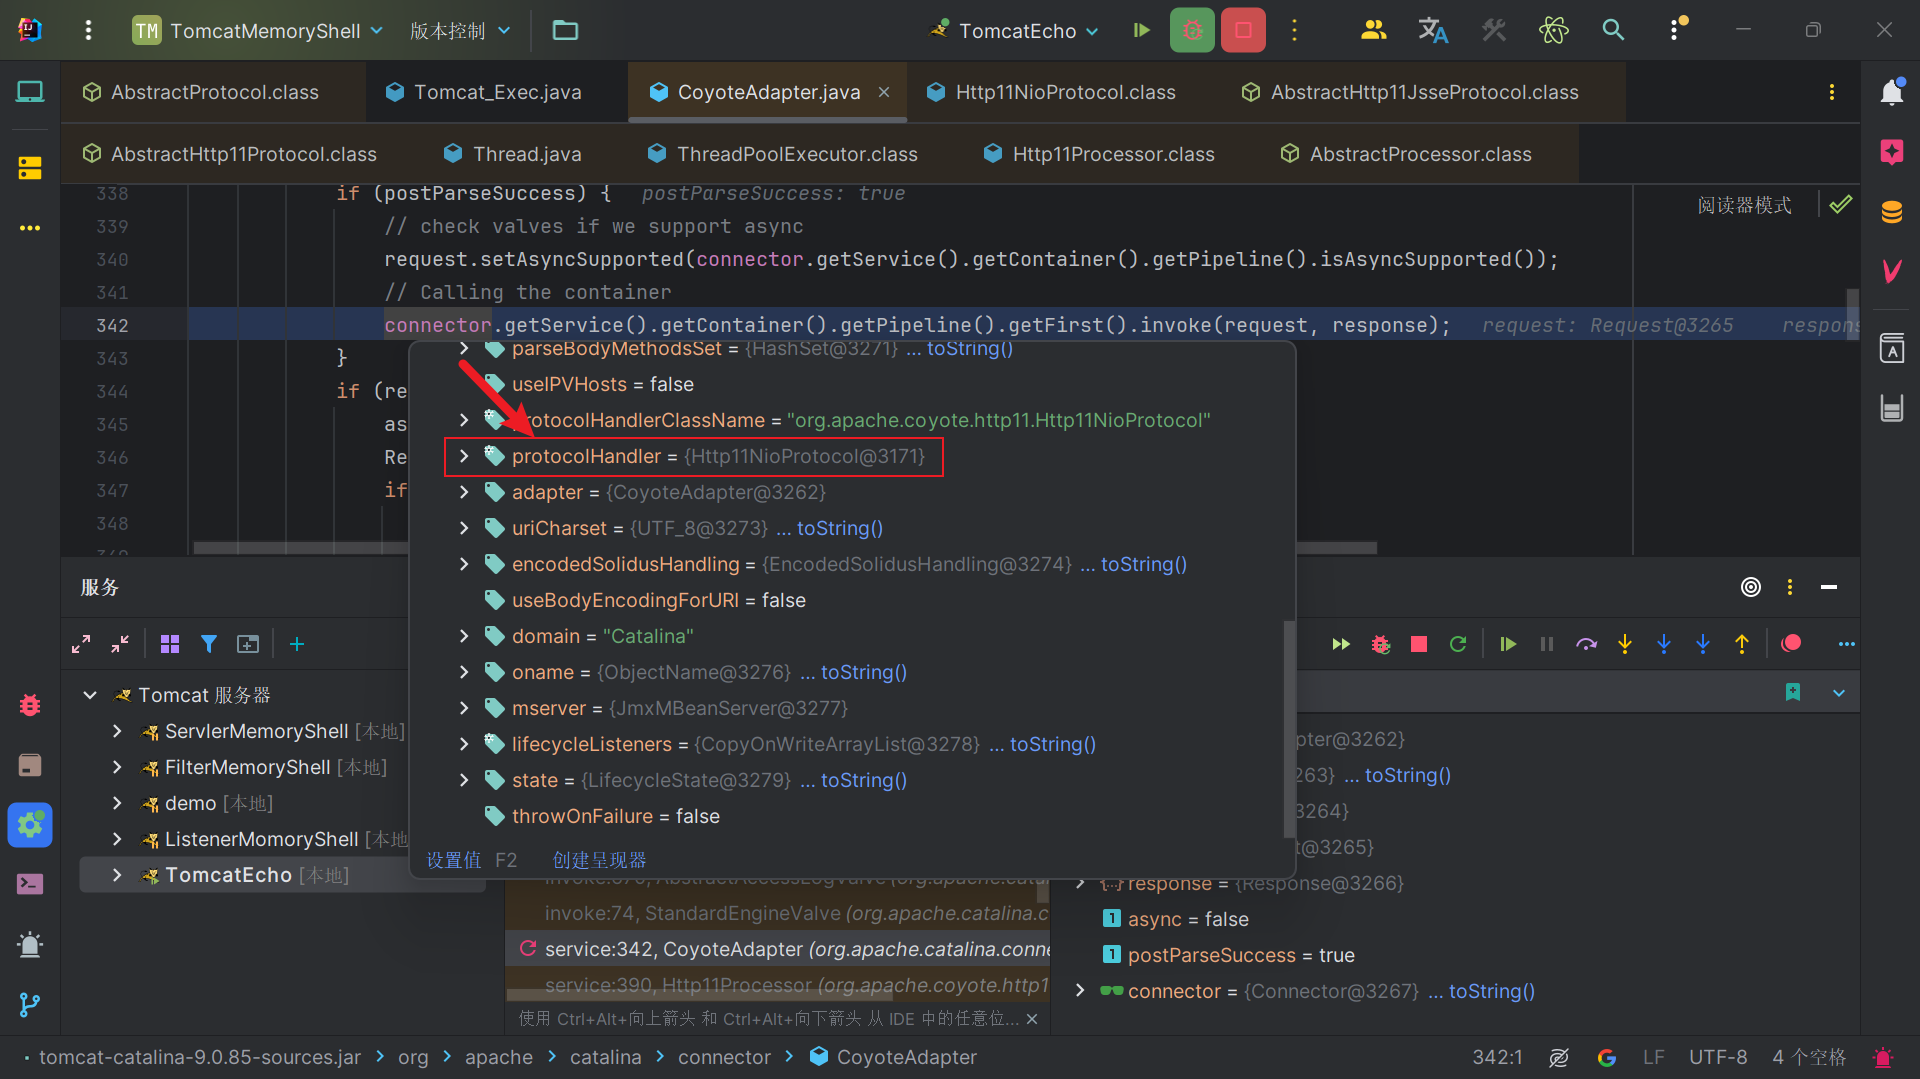Image resolution: width=1920 pixels, height=1079 pixels.
Task: Open the project tool window icon
Action: pos(30,92)
